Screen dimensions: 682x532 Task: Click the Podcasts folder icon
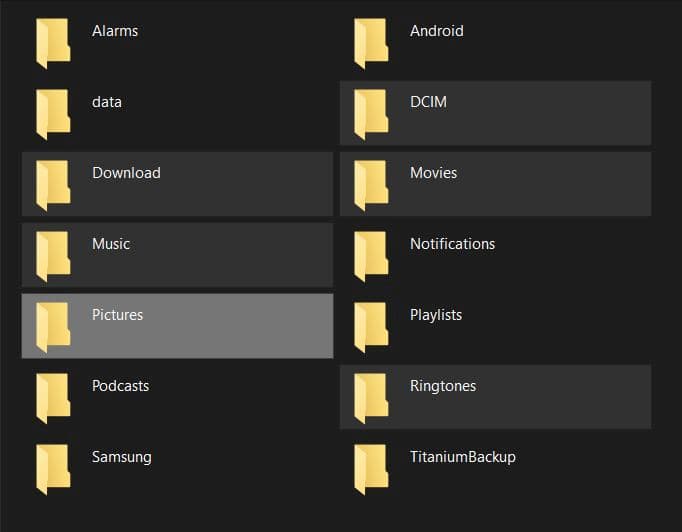pos(53,398)
